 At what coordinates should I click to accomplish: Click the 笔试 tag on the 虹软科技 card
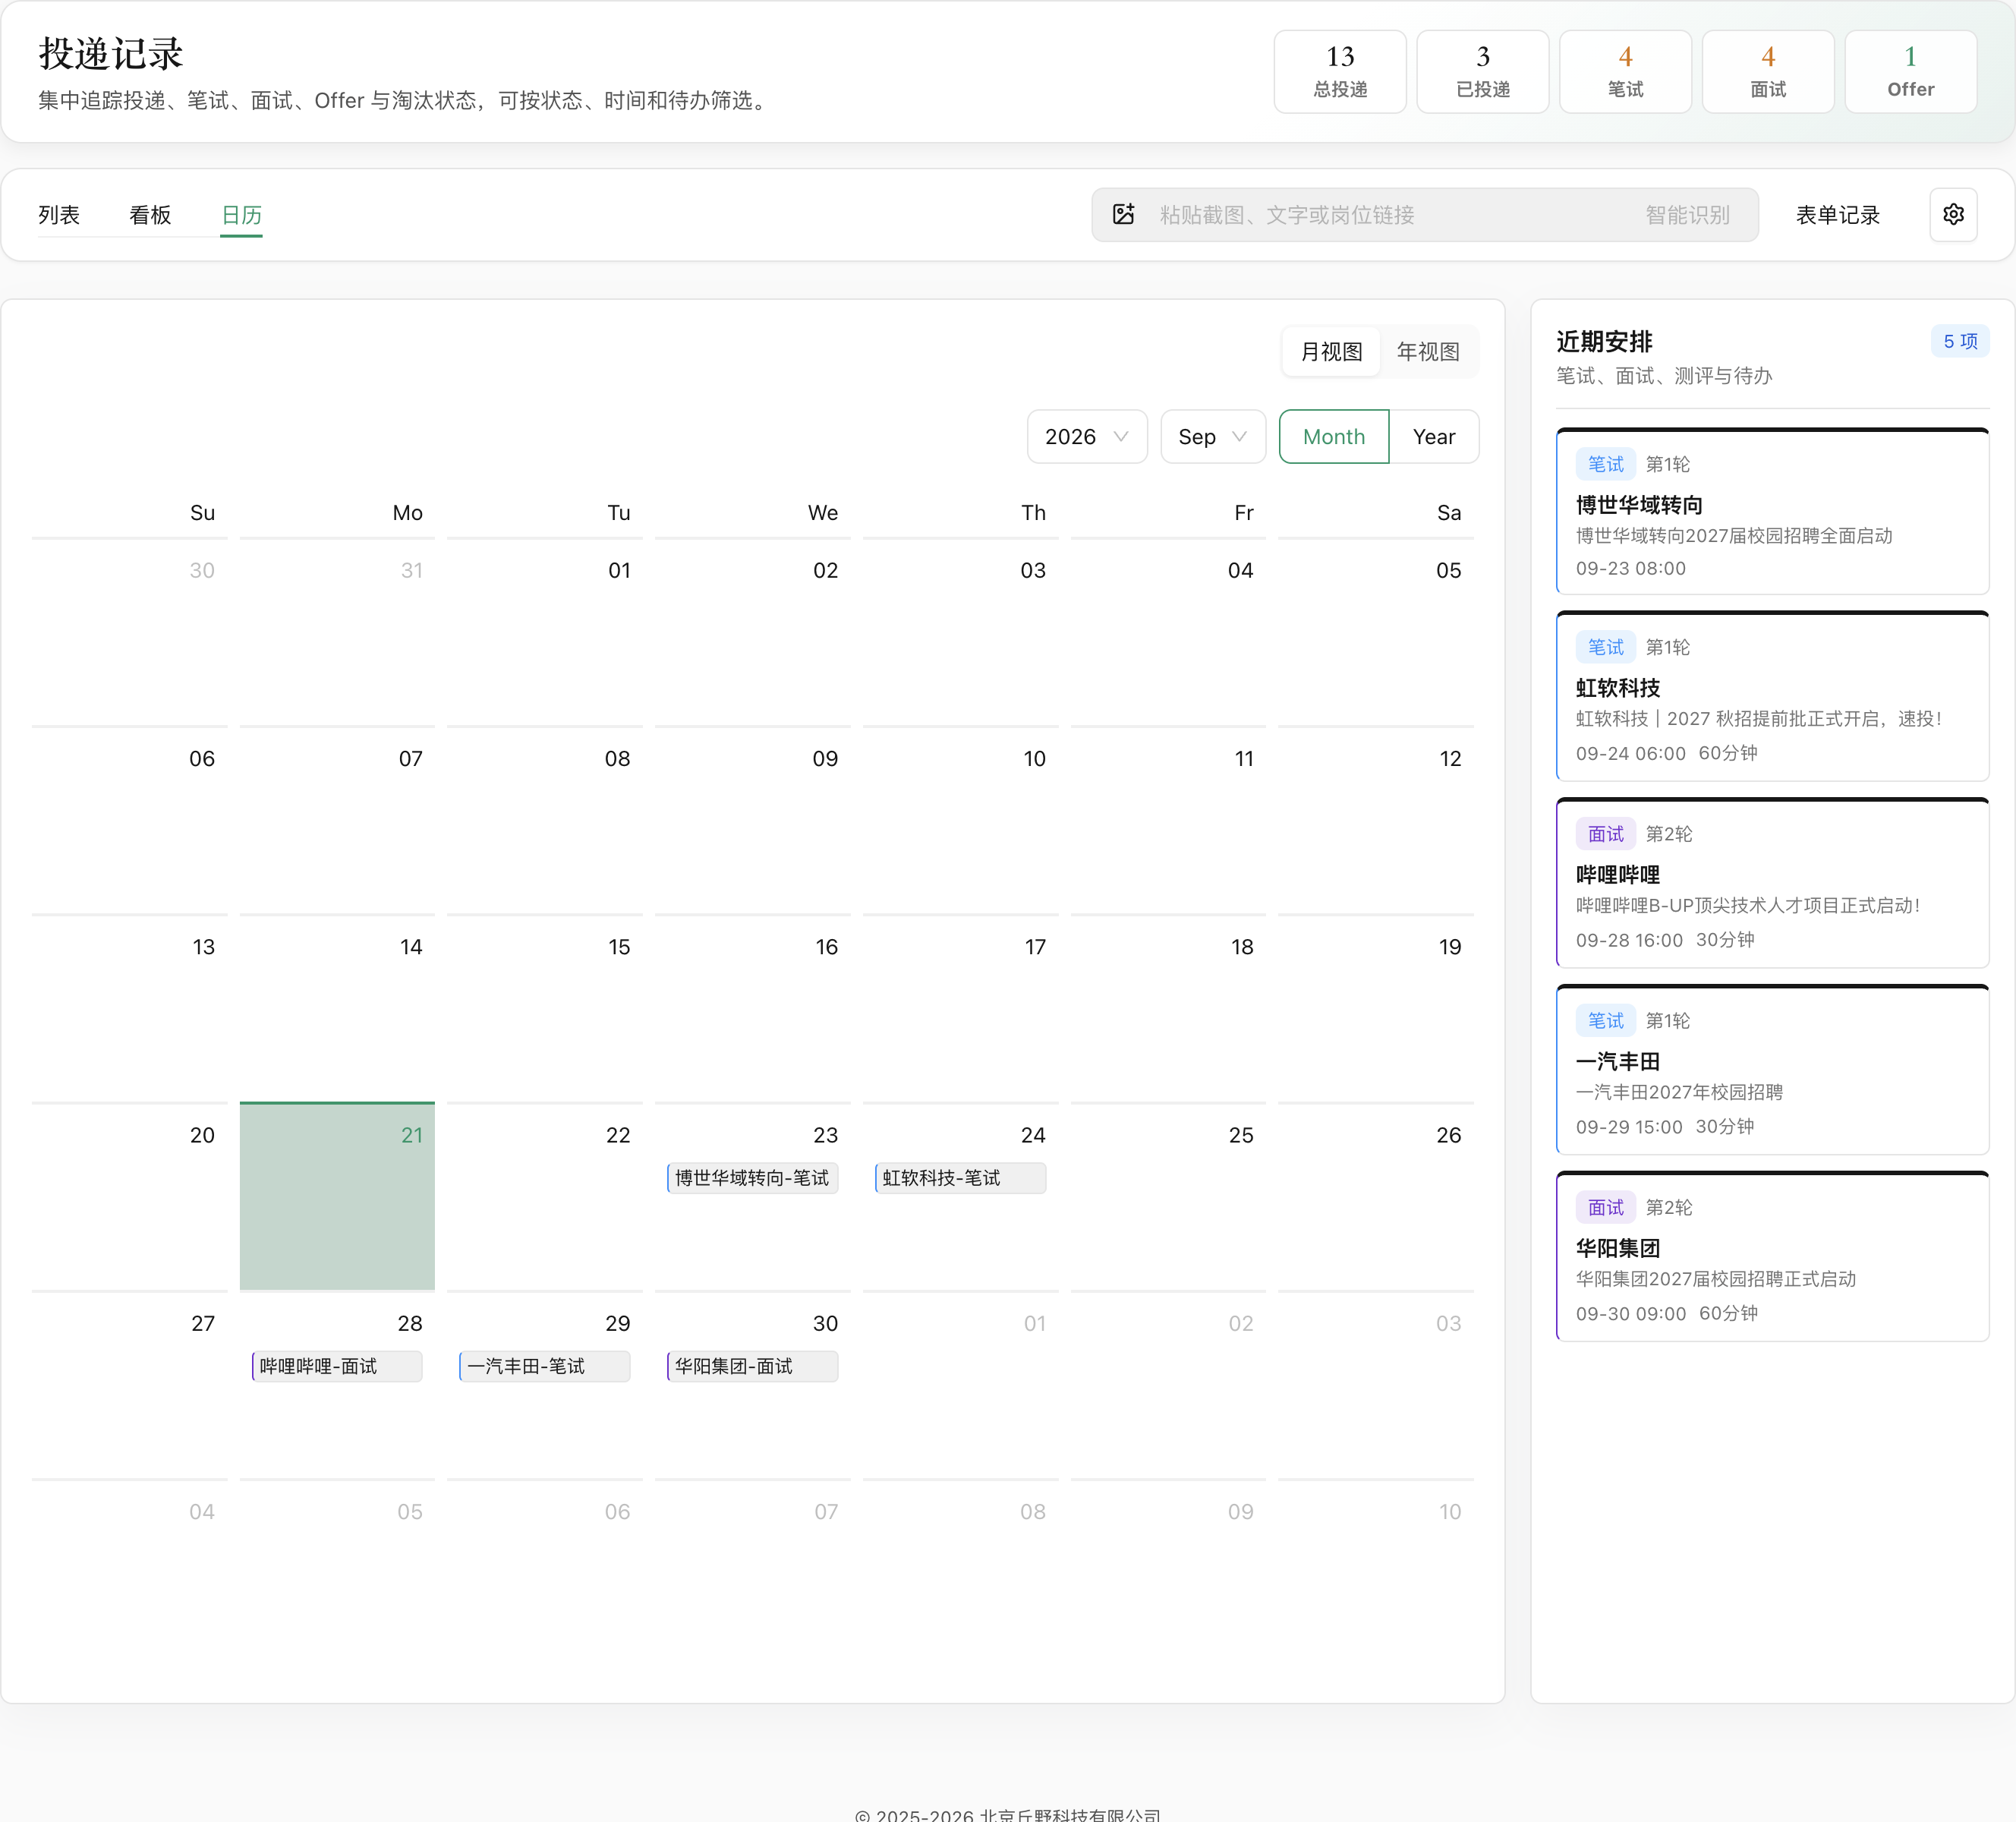click(x=1605, y=647)
